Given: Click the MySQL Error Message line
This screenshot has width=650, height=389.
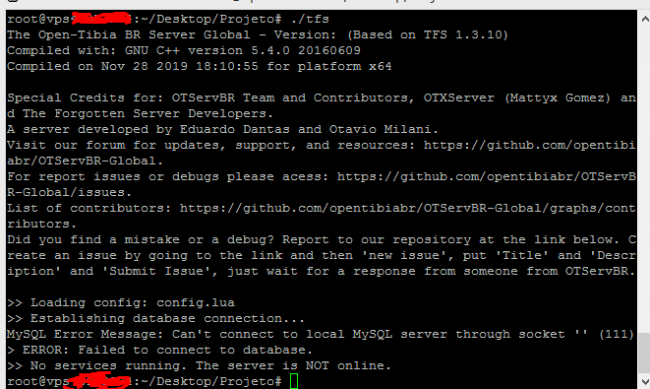Looking at the screenshot, I should [320, 334].
